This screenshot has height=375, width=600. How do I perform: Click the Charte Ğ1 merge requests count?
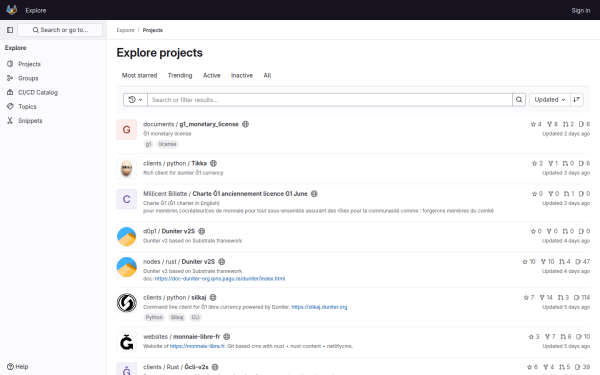pyautogui.click(x=569, y=194)
